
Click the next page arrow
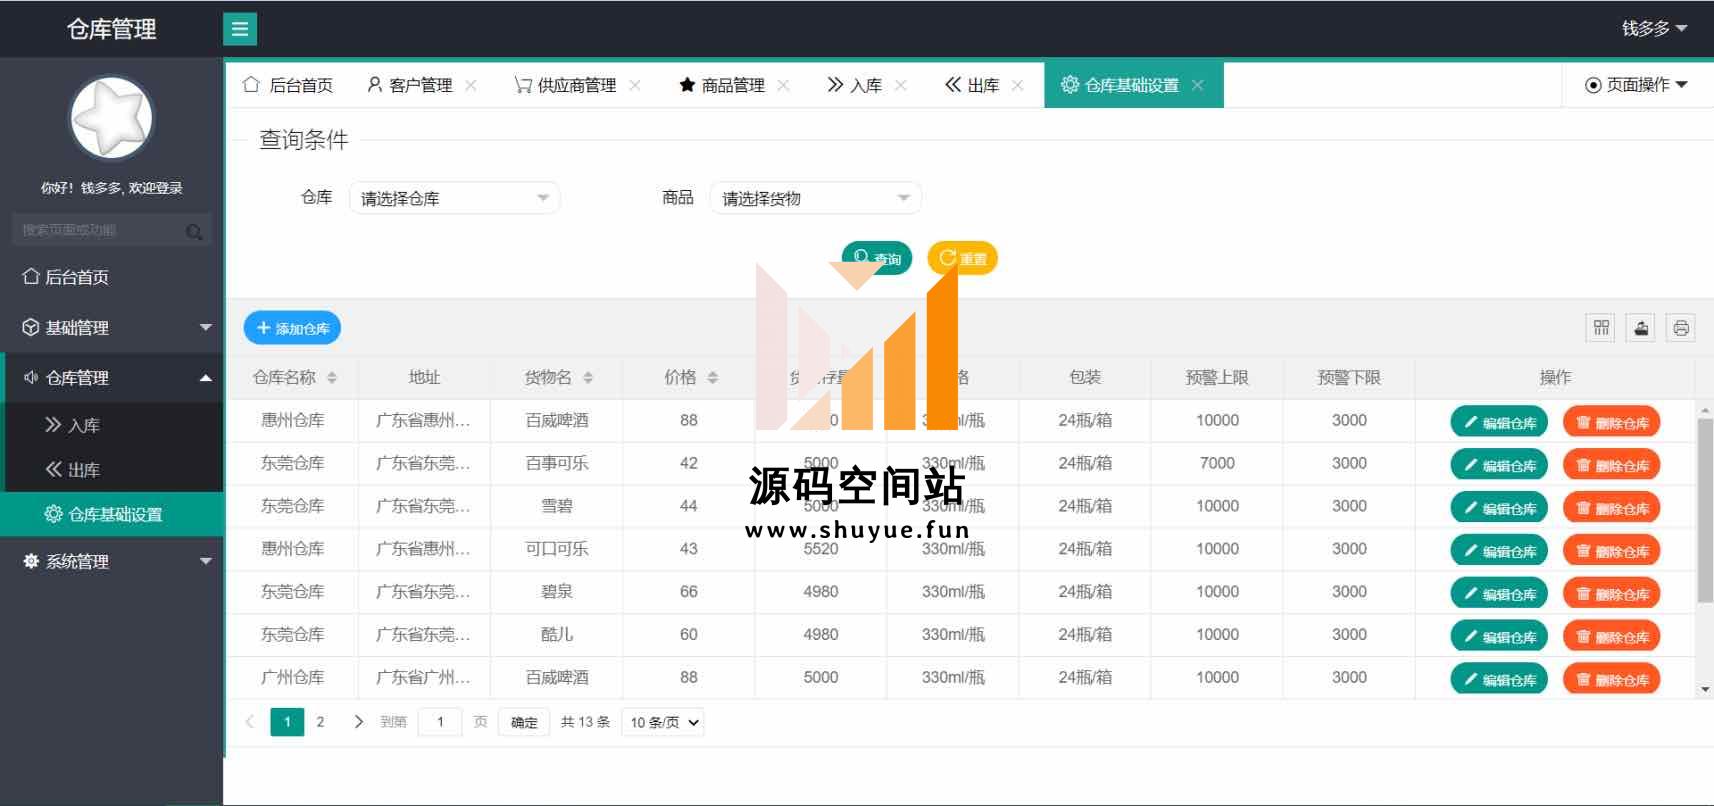[358, 722]
